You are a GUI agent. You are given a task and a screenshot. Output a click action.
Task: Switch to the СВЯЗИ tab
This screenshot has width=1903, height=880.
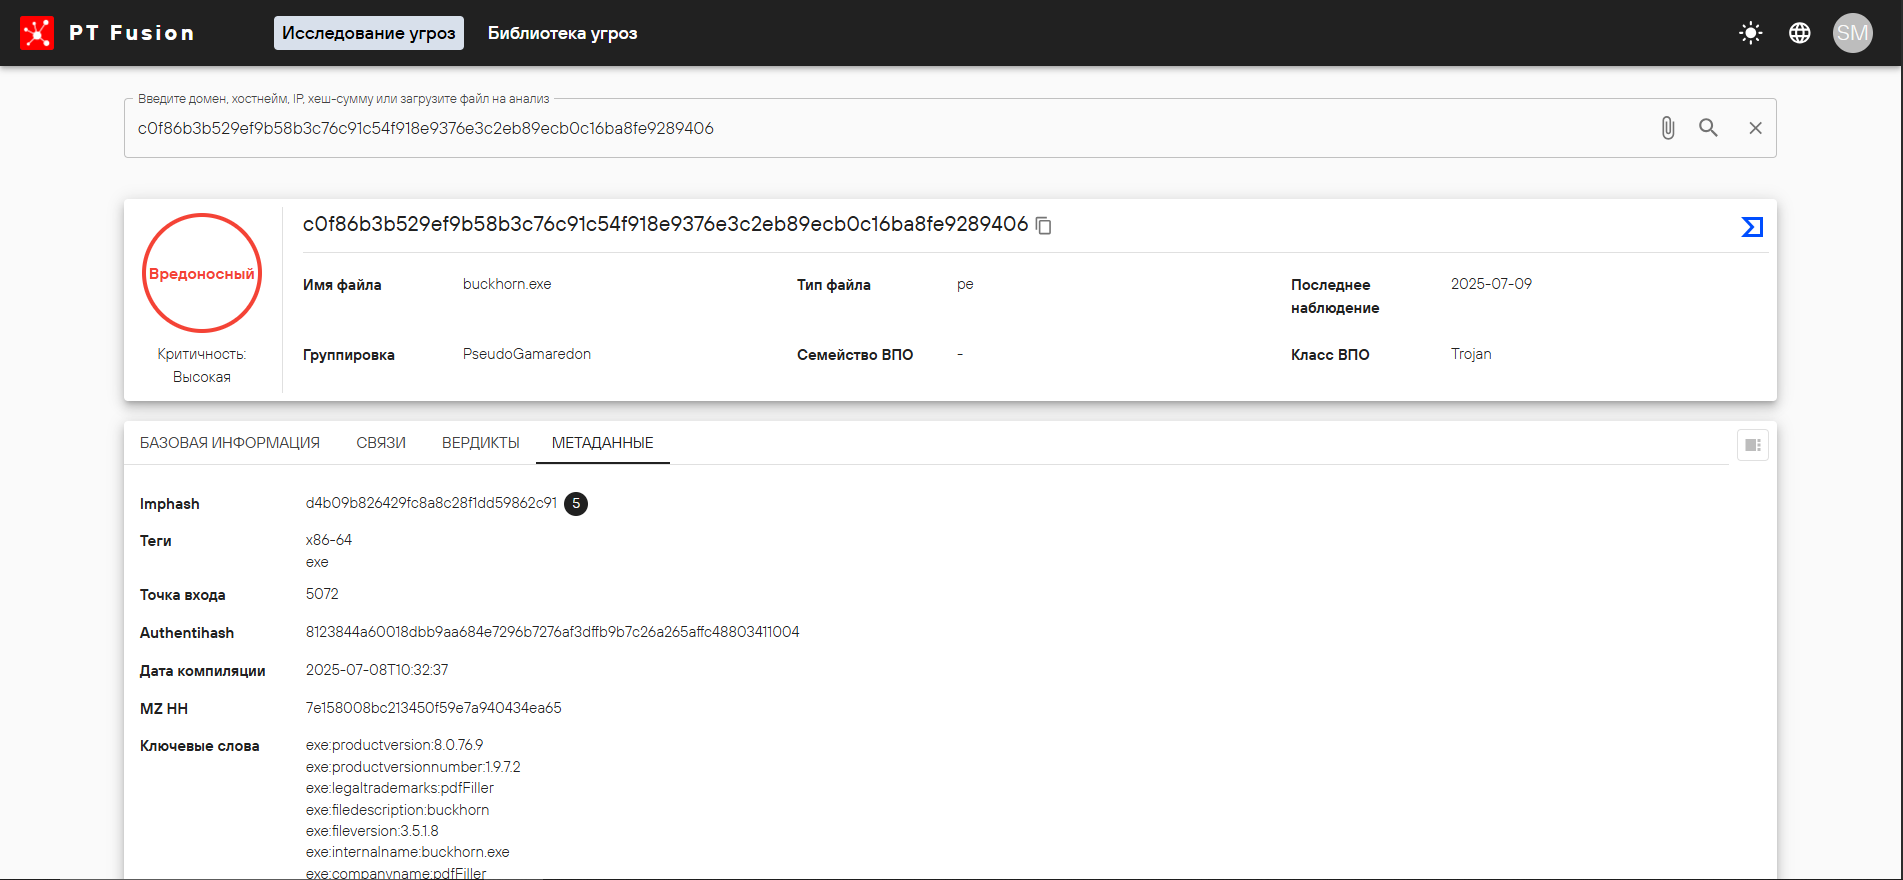[381, 443]
